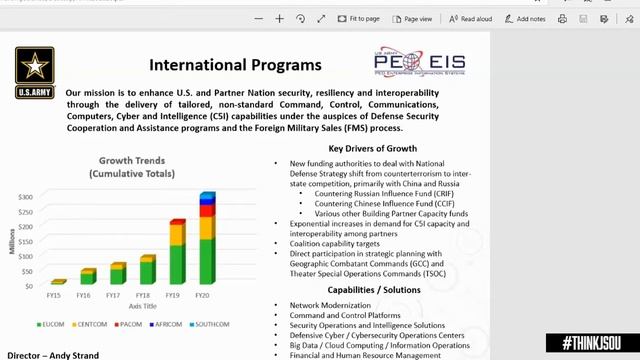The image size is (640, 360).
Task: Pin the PDF toolbar
Action: 629,19
